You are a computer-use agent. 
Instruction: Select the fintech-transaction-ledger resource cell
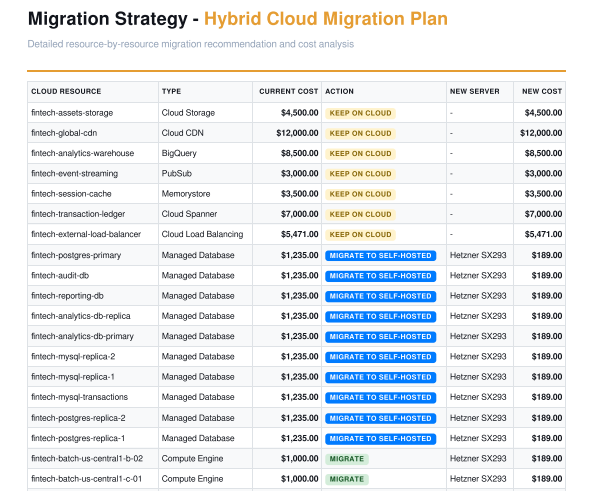click(93, 214)
